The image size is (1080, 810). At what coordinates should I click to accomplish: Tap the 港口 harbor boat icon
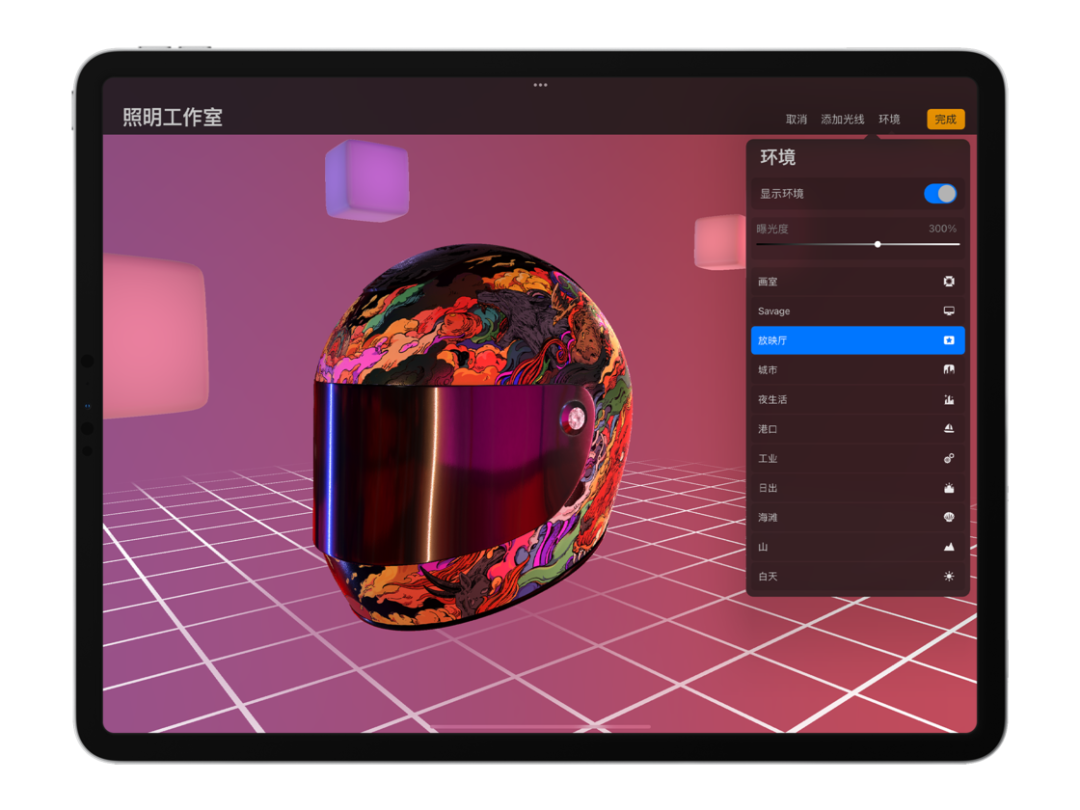click(x=948, y=428)
